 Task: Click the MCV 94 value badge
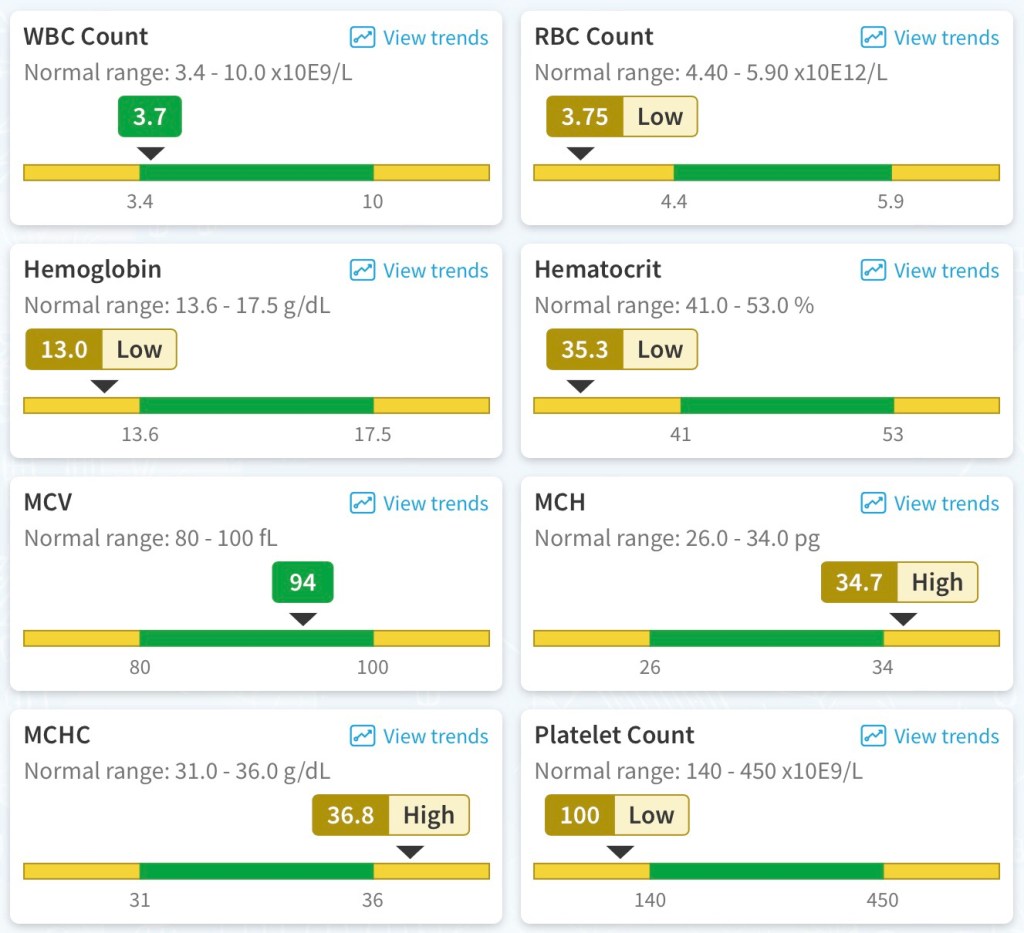(303, 583)
